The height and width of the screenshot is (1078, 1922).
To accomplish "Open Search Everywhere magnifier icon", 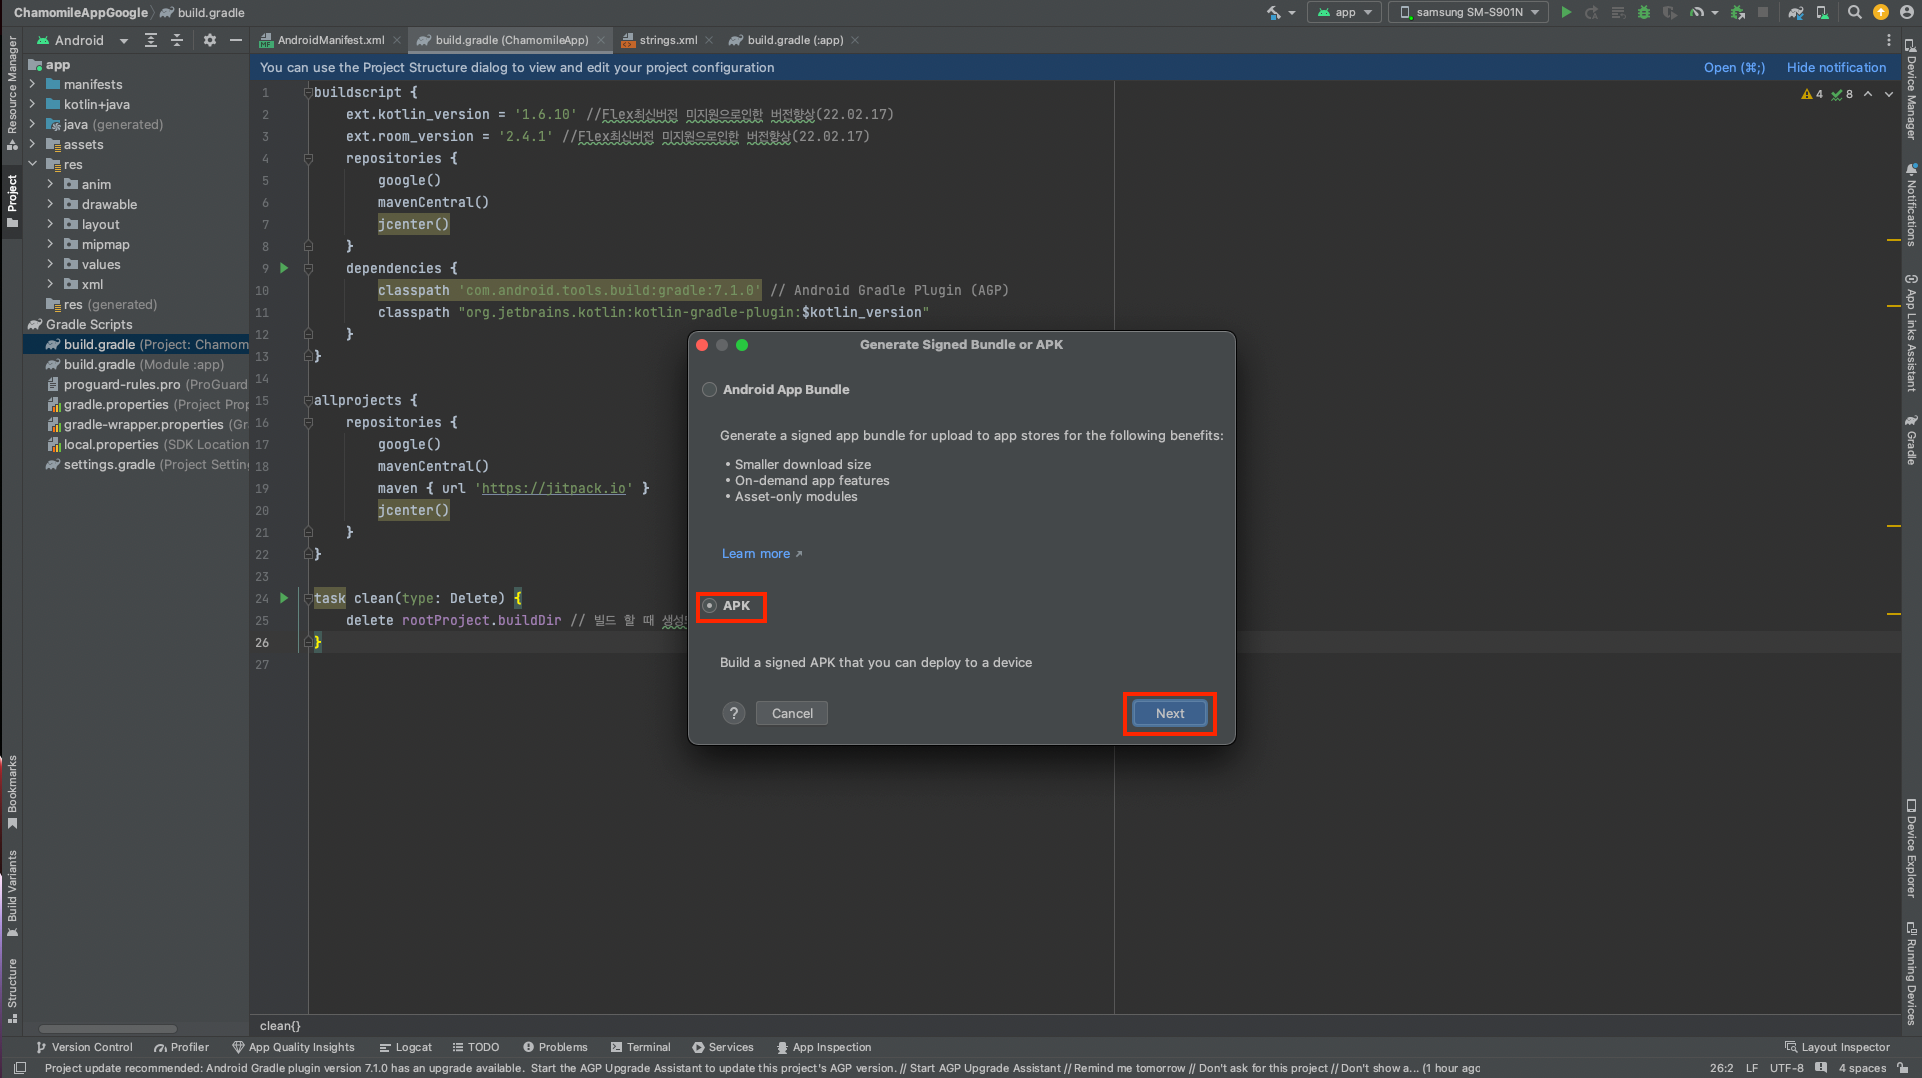I will [x=1855, y=12].
